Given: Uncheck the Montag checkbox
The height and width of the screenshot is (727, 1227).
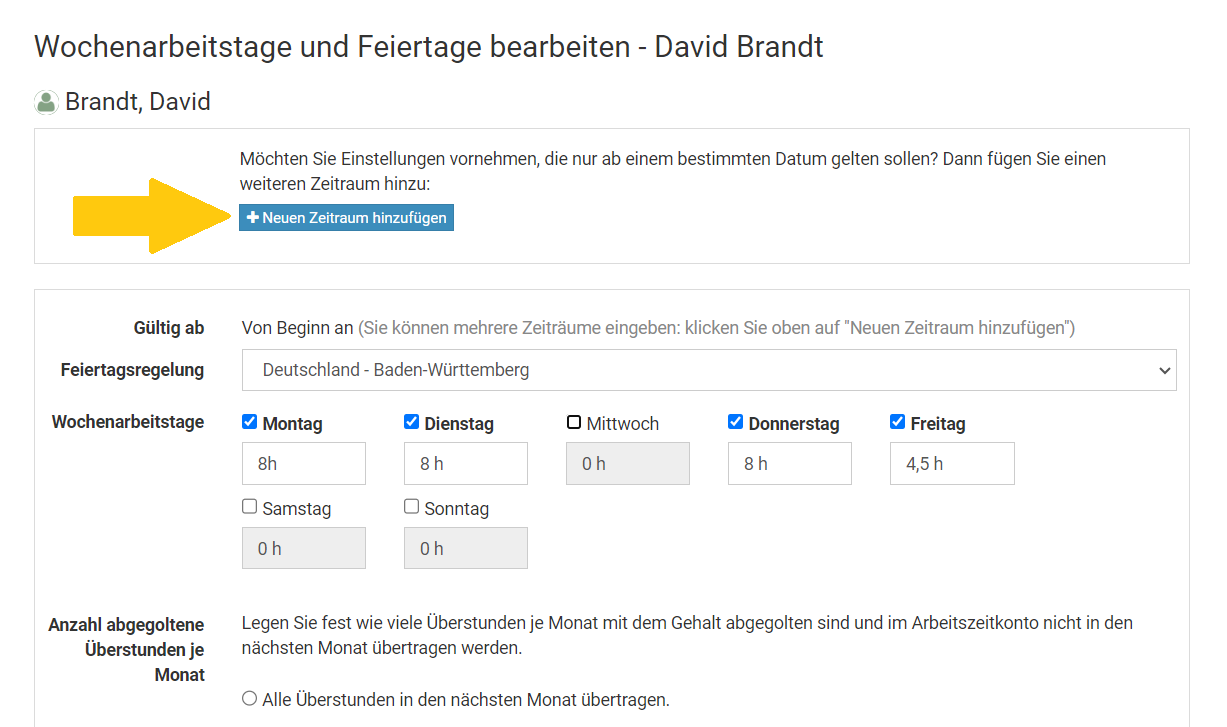Looking at the screenshot, I should point(250,422).
